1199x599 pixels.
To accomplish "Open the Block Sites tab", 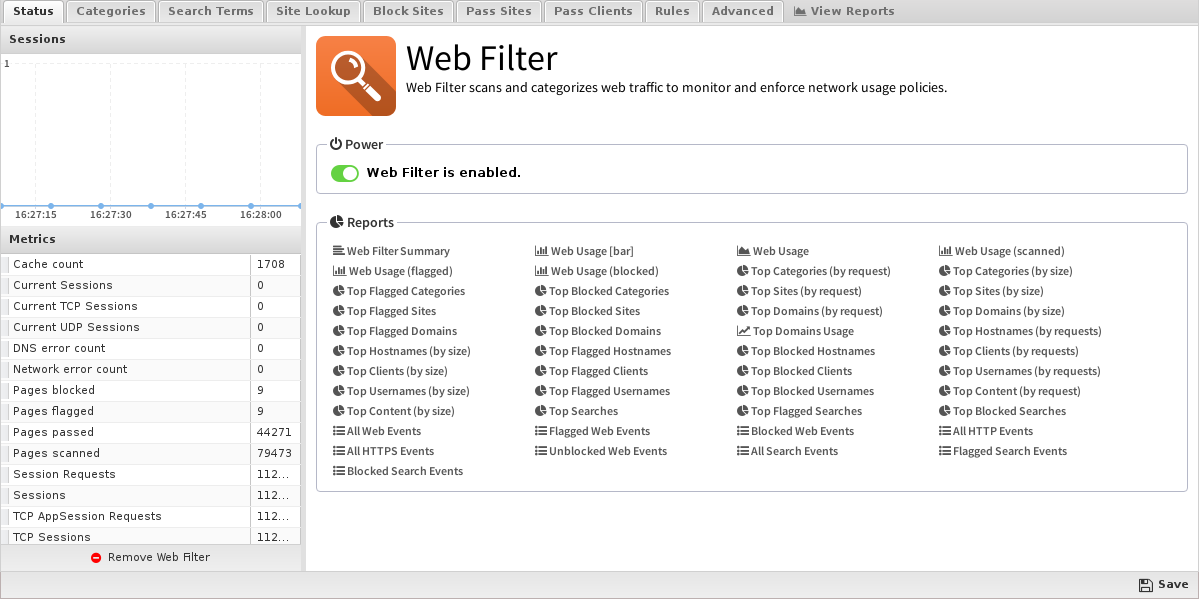I will [x=406, y=11].
